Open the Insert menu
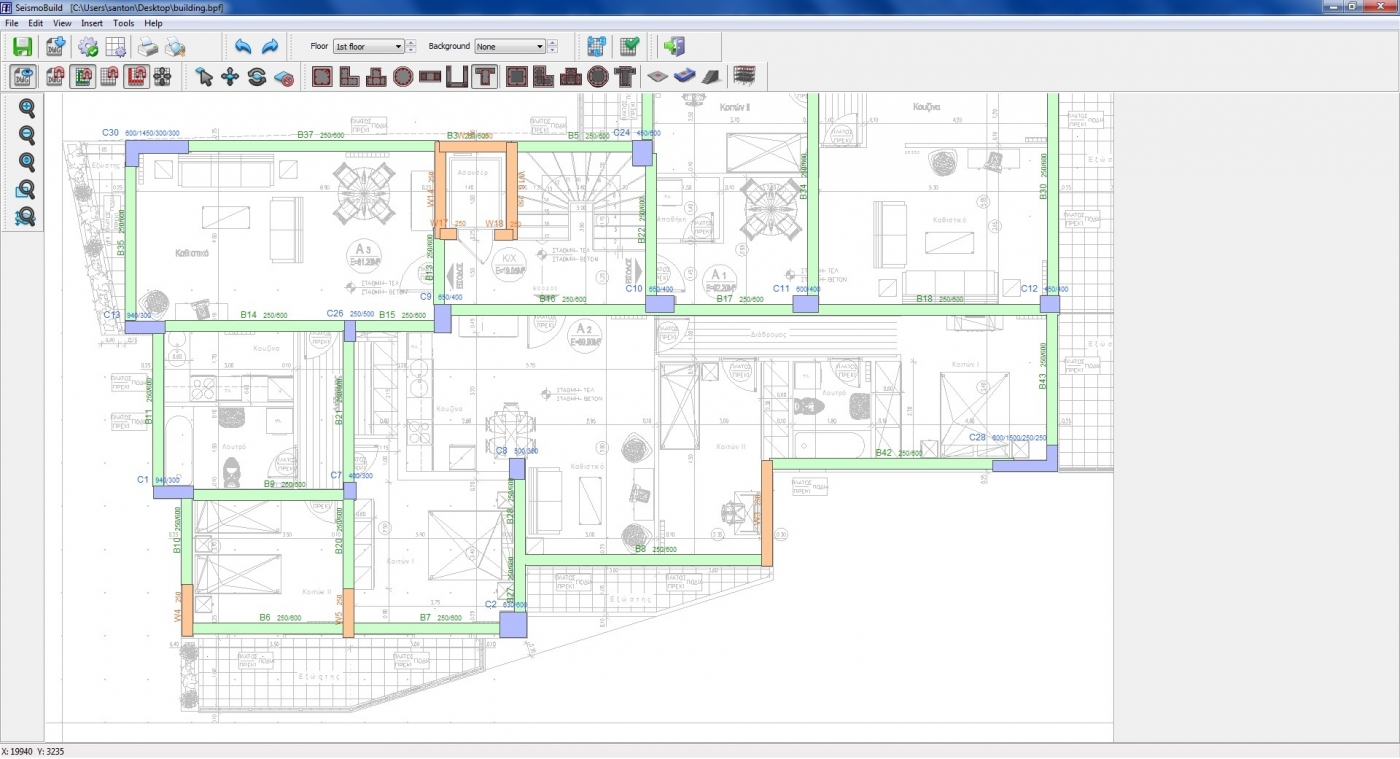Image resolution: width=1400 pixels, height=759 pixels. [91, 22]
